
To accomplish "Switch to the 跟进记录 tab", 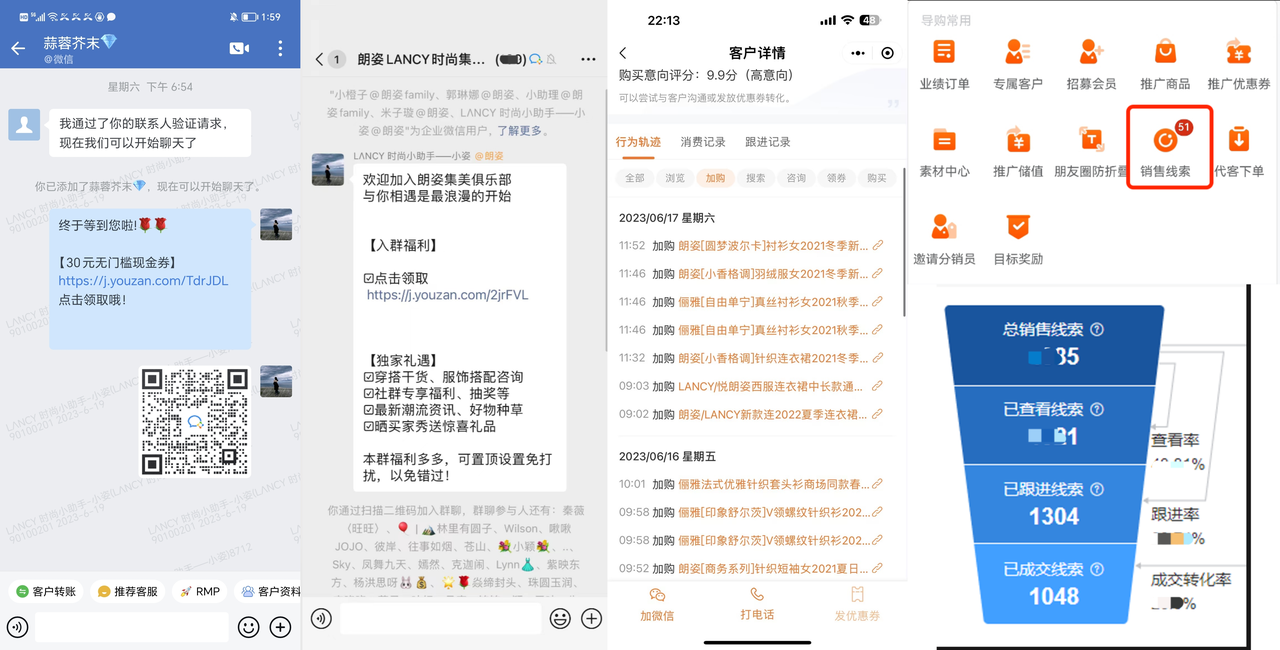I will 768,142.
